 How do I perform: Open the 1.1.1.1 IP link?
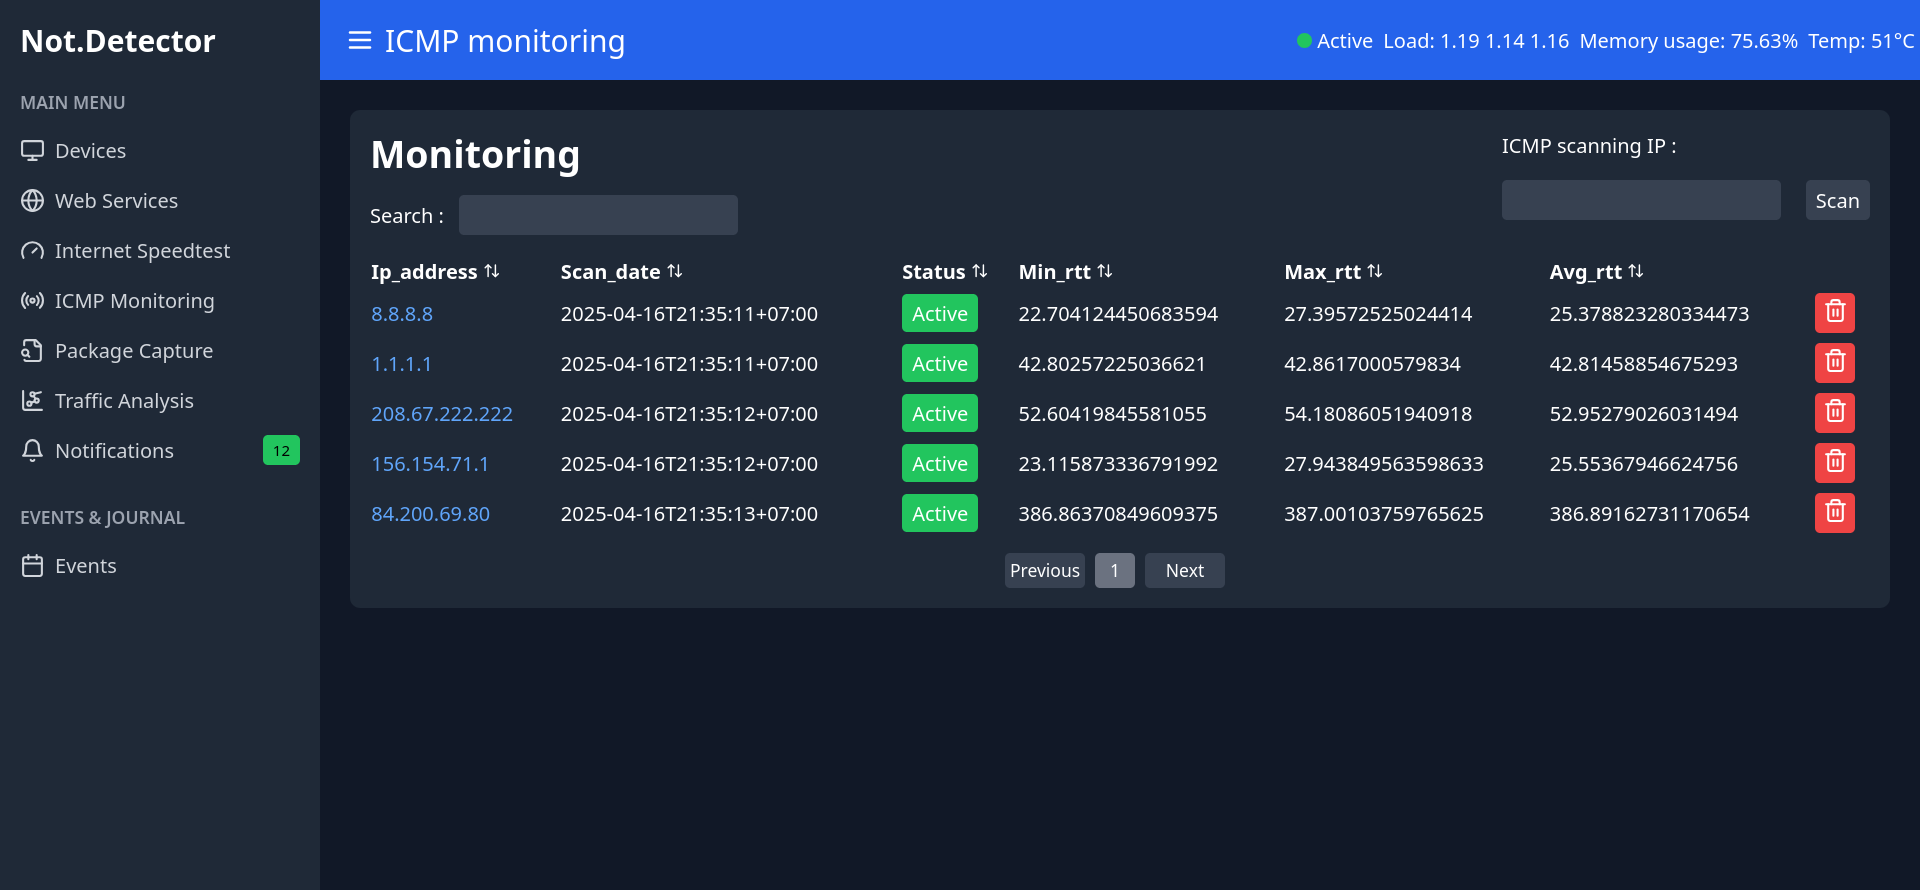tap(401, 364)
